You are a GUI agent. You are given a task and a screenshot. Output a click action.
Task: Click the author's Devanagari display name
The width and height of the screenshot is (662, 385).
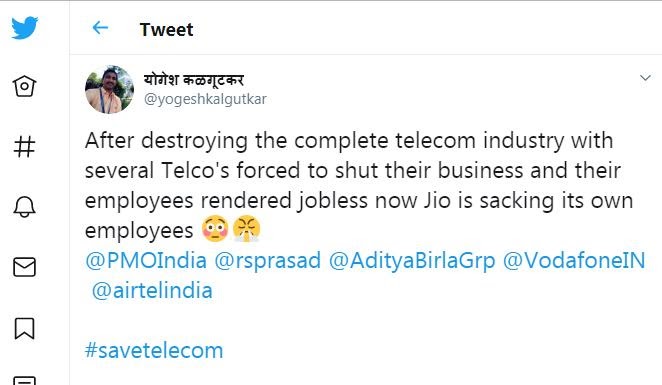(194, 79)
